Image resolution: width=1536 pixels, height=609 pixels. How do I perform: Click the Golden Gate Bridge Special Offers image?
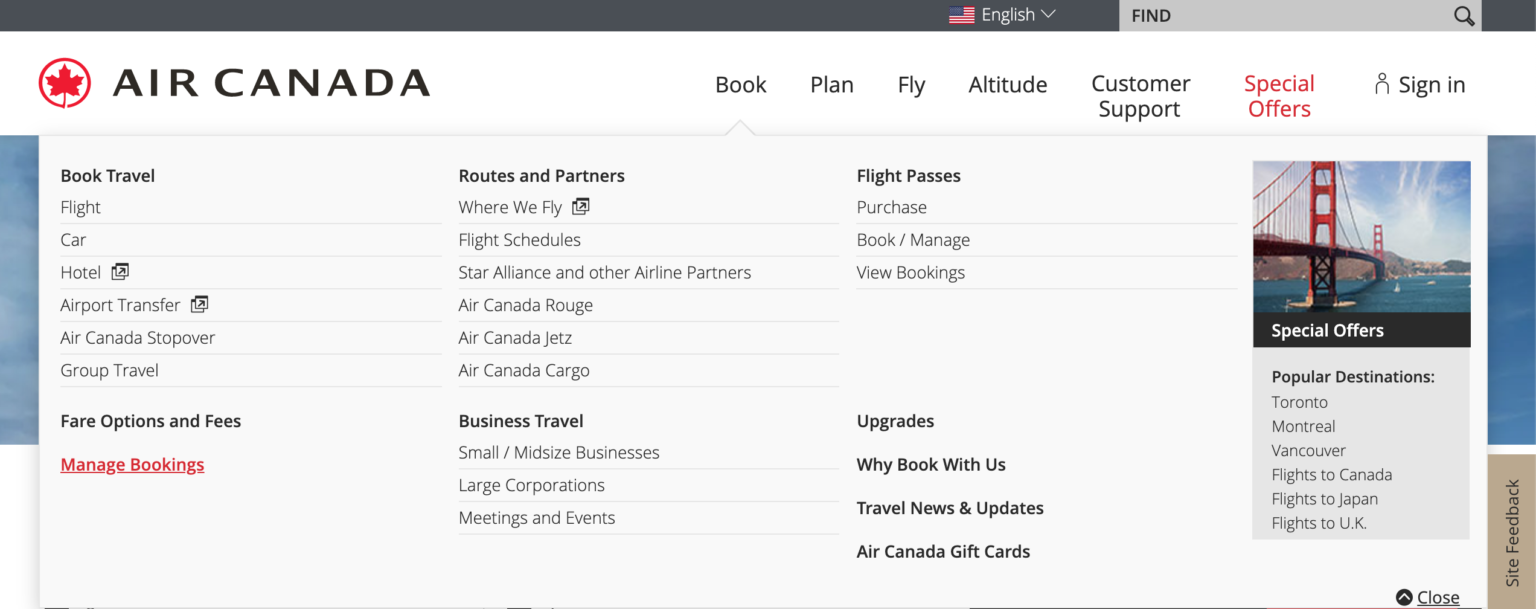(1361, 240)
